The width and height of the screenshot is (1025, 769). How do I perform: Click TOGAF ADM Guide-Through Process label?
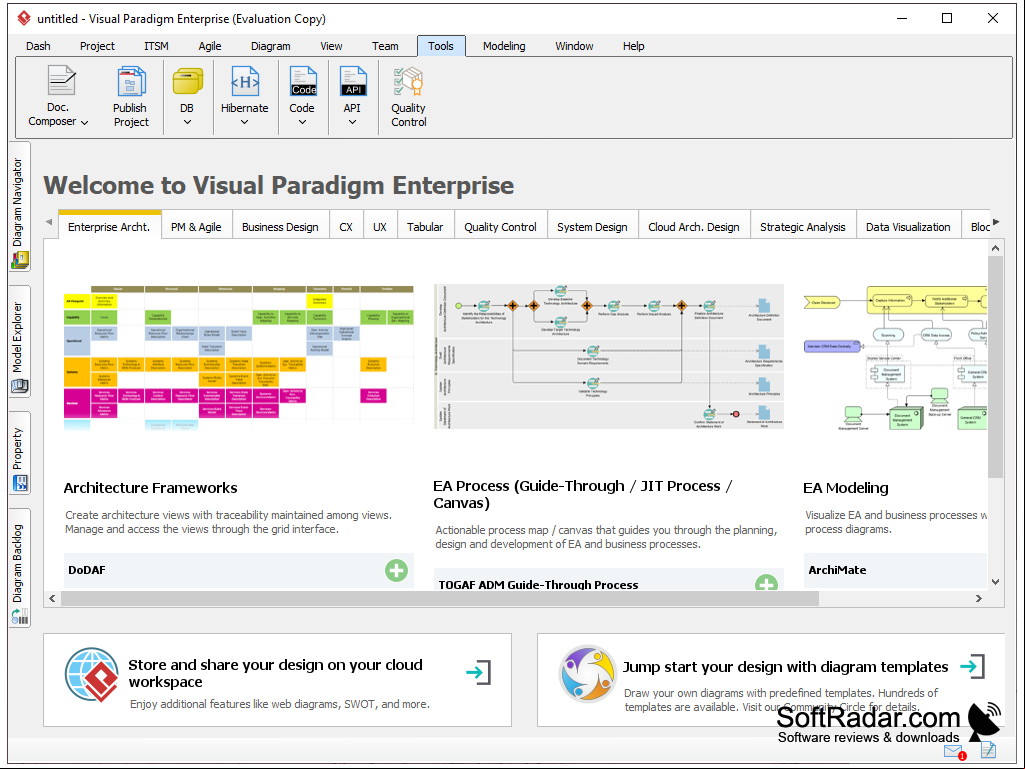(x=538, y=585)
